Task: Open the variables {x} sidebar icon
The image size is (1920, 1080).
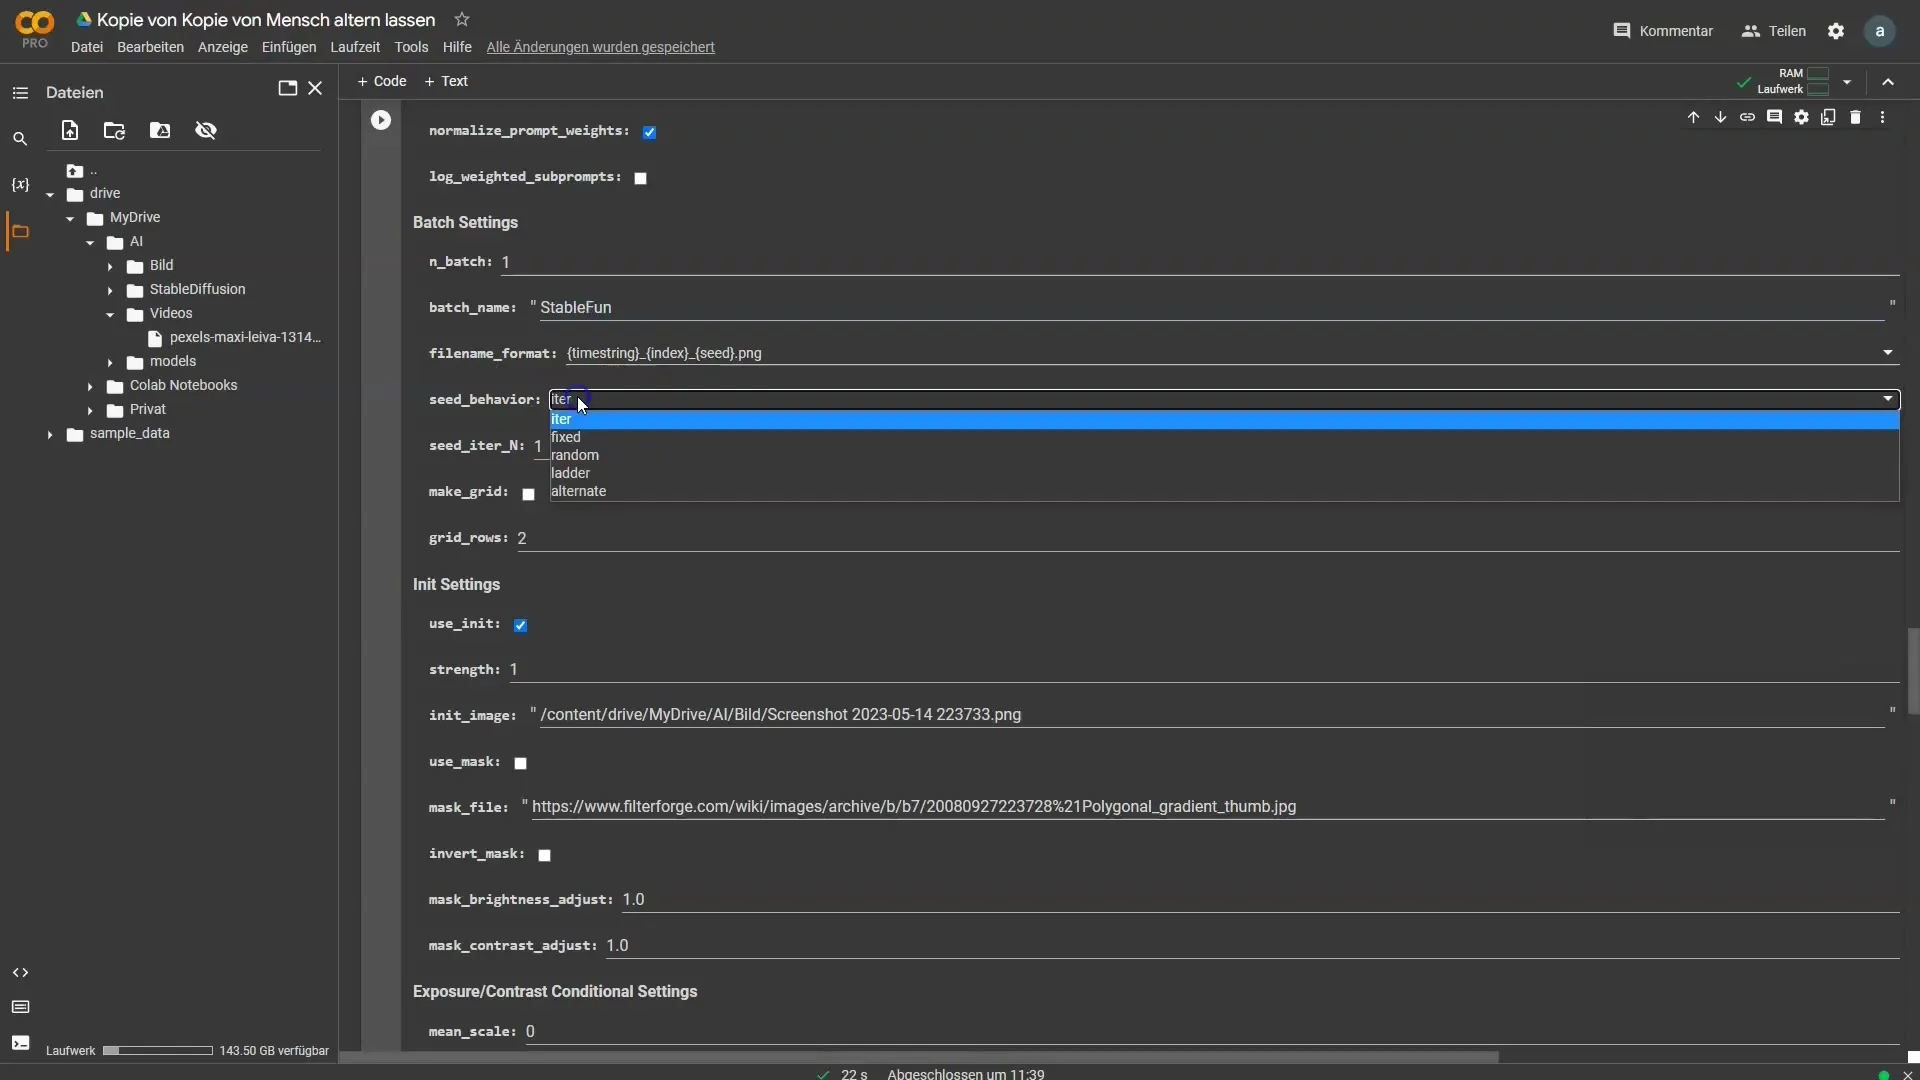Action: 20,185
